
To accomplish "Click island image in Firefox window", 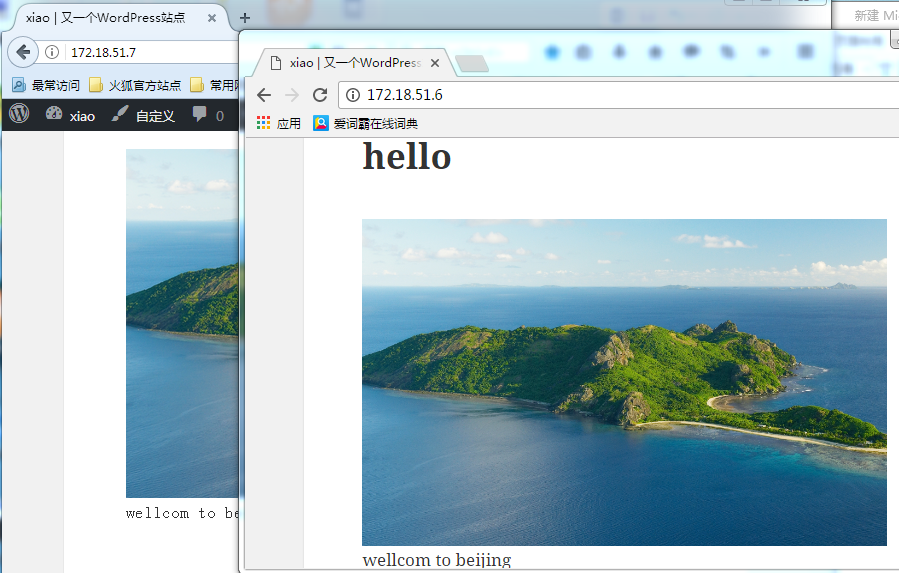I will coord(182,323).
